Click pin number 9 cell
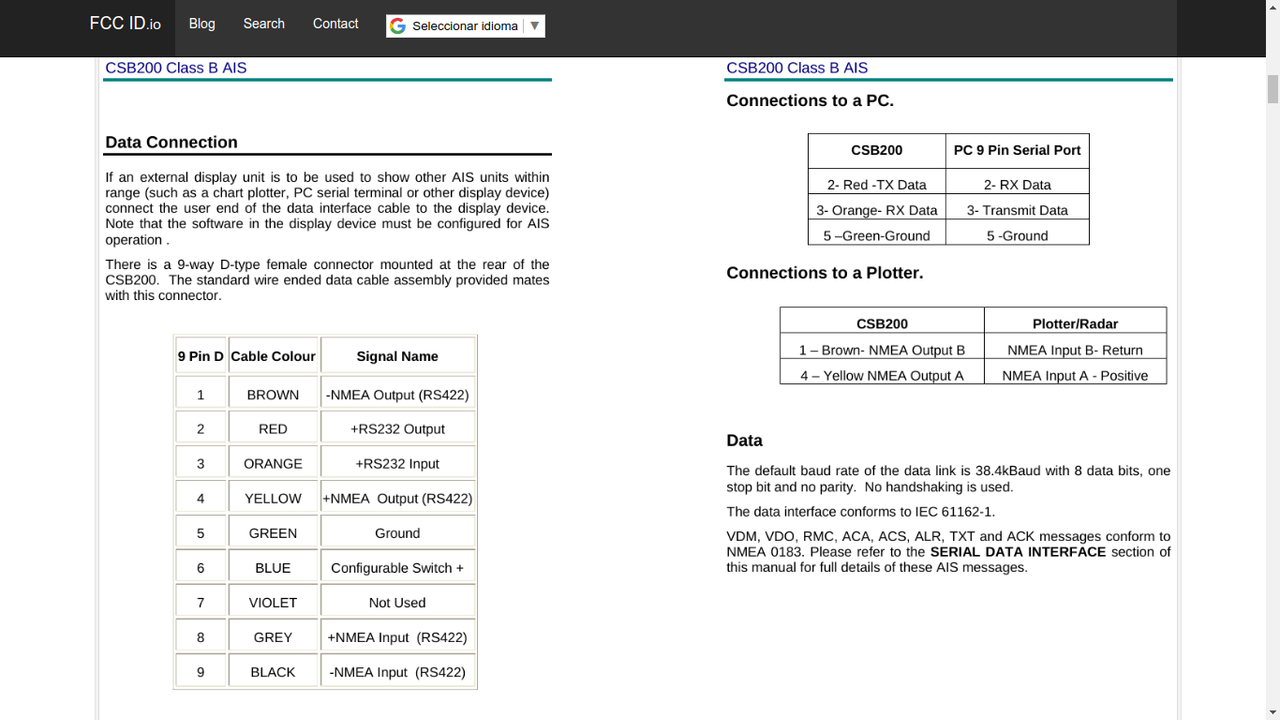The width and height of the screenshot is (1280, 720). click(201, 672)
